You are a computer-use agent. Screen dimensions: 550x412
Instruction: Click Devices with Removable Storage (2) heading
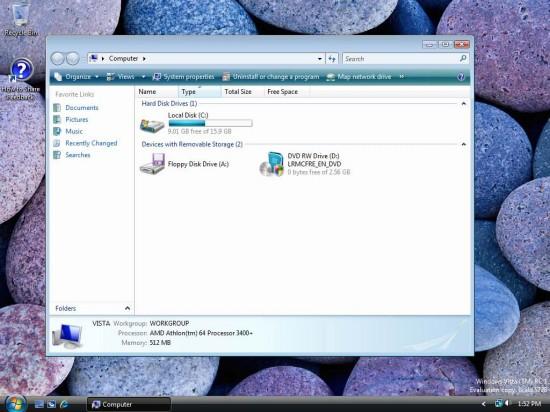192,144
